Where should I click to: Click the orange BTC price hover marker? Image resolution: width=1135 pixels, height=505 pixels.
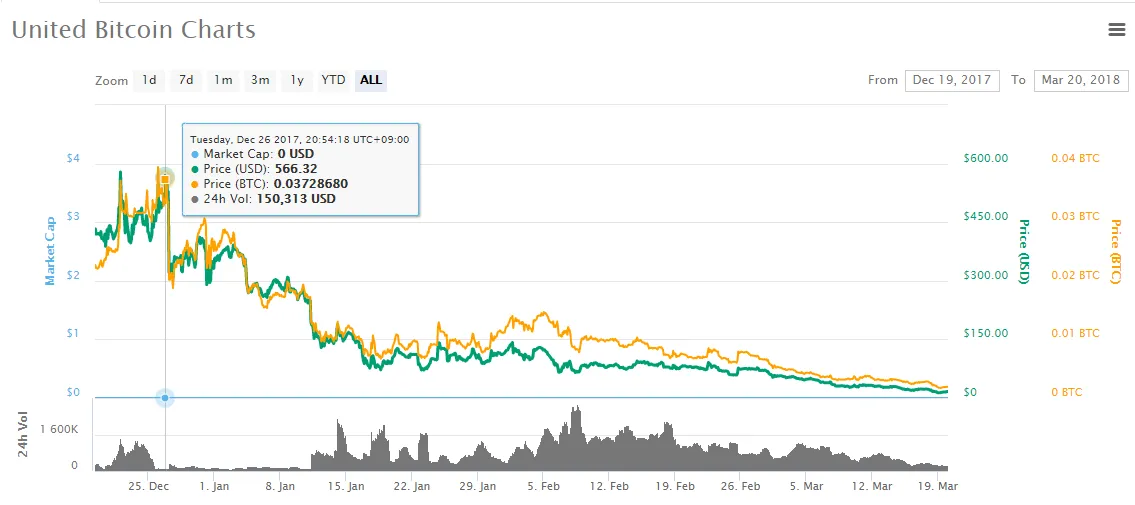pos(165,179)
